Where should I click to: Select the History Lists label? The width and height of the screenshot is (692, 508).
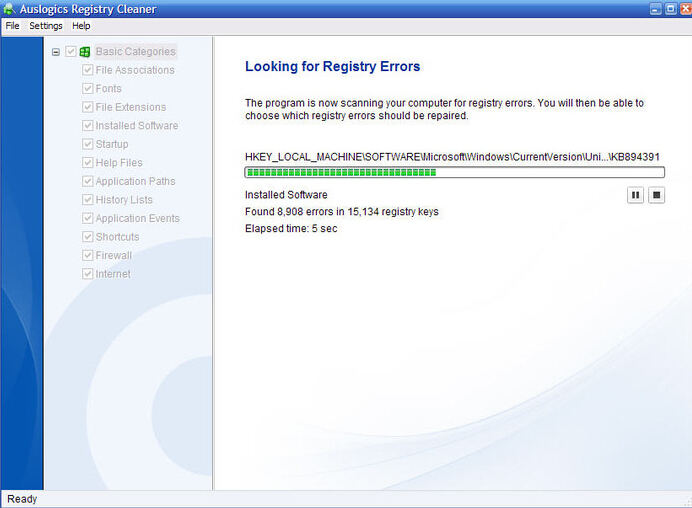pyautogui.click(x=124, y=200)
